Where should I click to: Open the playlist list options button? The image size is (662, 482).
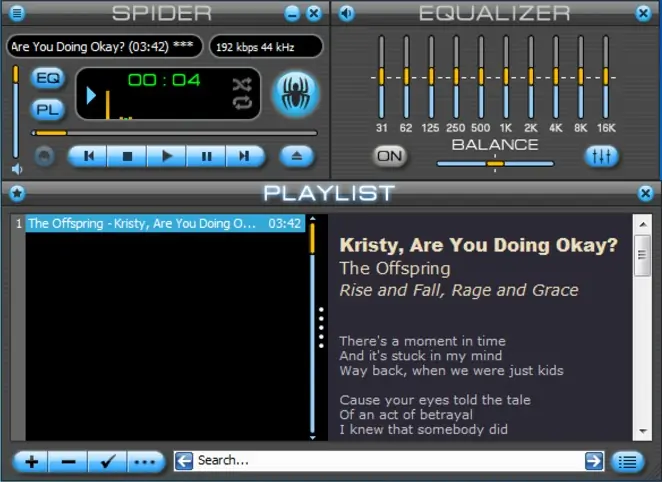click(628, 462)
